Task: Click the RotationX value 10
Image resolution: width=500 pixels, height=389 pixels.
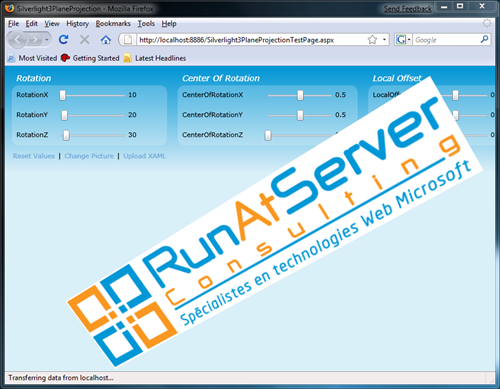Action: tap(132, 95)
